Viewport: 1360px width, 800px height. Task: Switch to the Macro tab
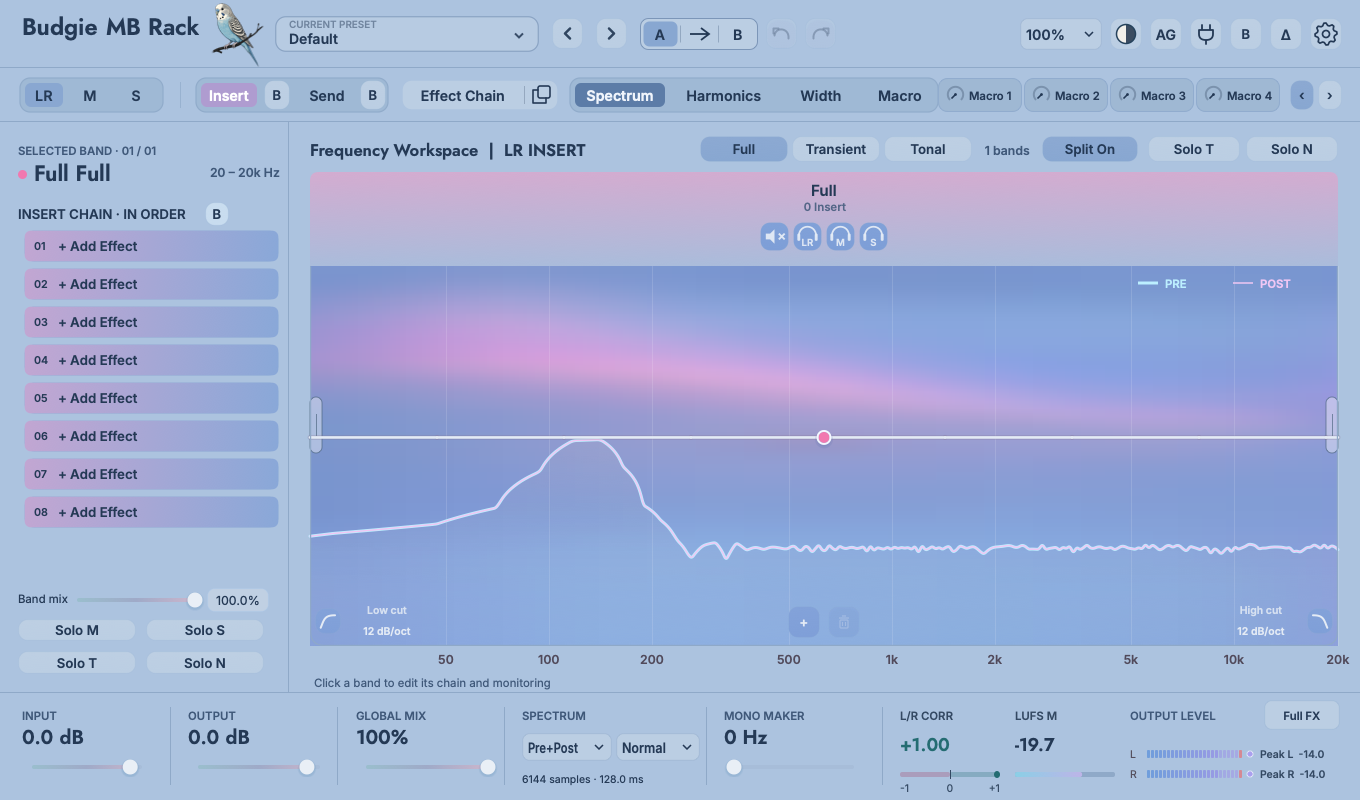coord(899,96)
